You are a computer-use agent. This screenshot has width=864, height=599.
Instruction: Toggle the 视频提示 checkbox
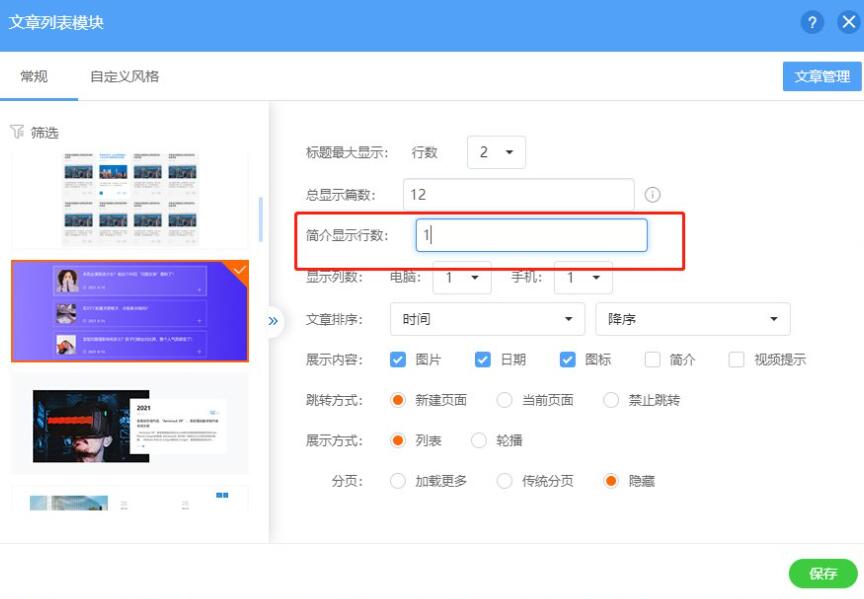click(737, 360)
